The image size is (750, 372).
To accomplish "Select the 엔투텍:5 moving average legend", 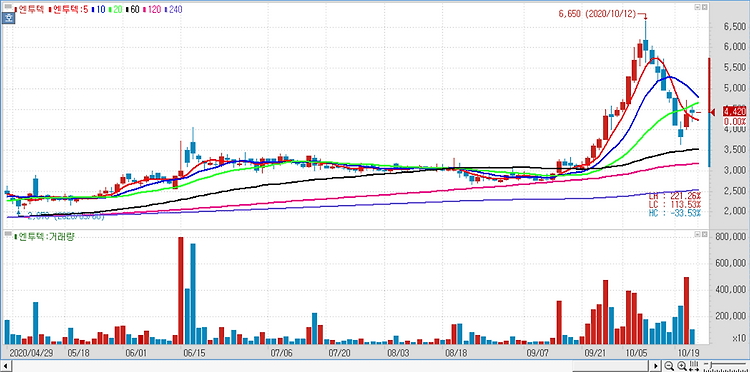I will click(68, 9).
